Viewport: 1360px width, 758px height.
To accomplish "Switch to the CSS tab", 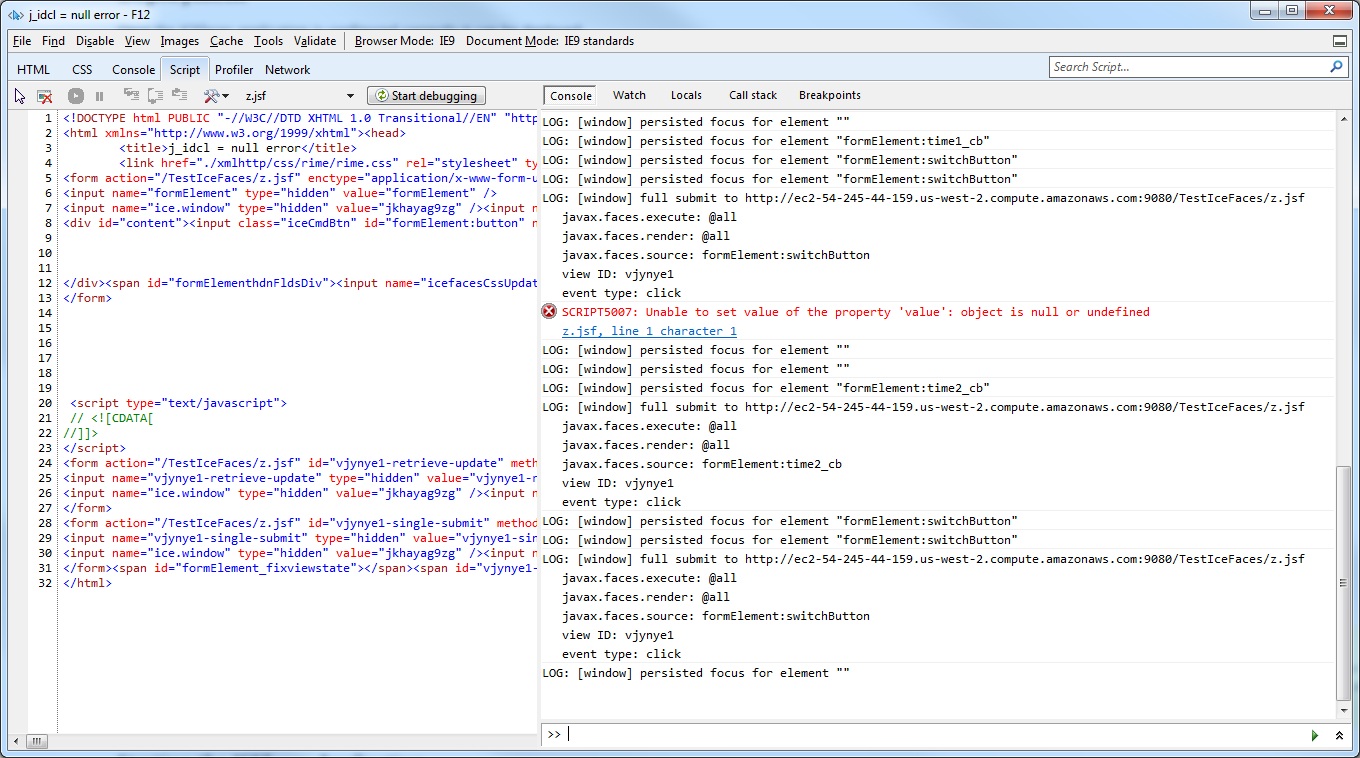I will pyautogui.click(x=82, y=70).
